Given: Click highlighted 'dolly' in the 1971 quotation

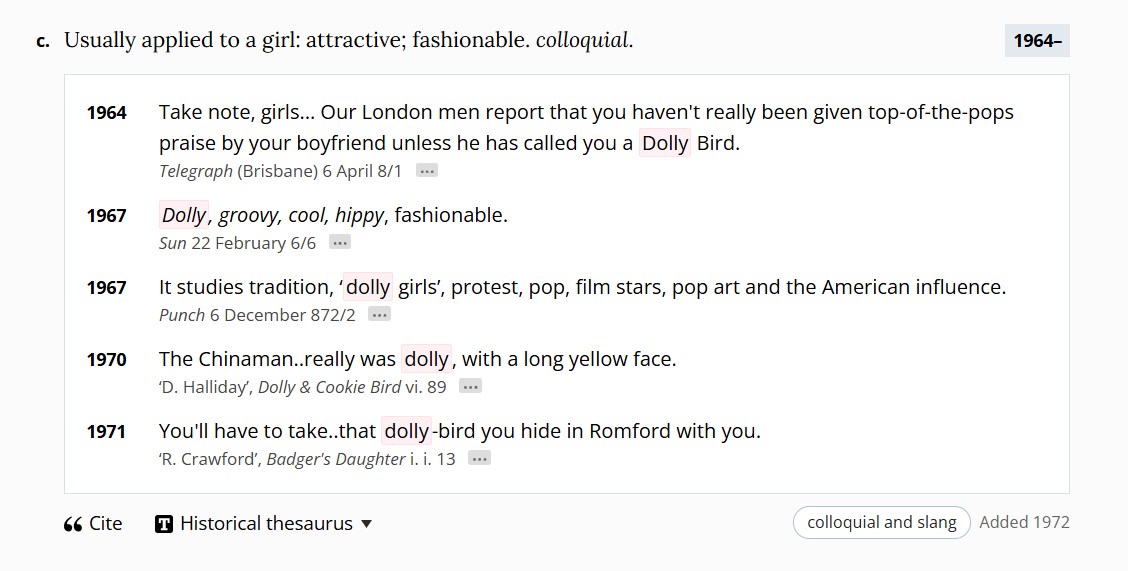Looking at the screenshot, I should coord(406,431).
